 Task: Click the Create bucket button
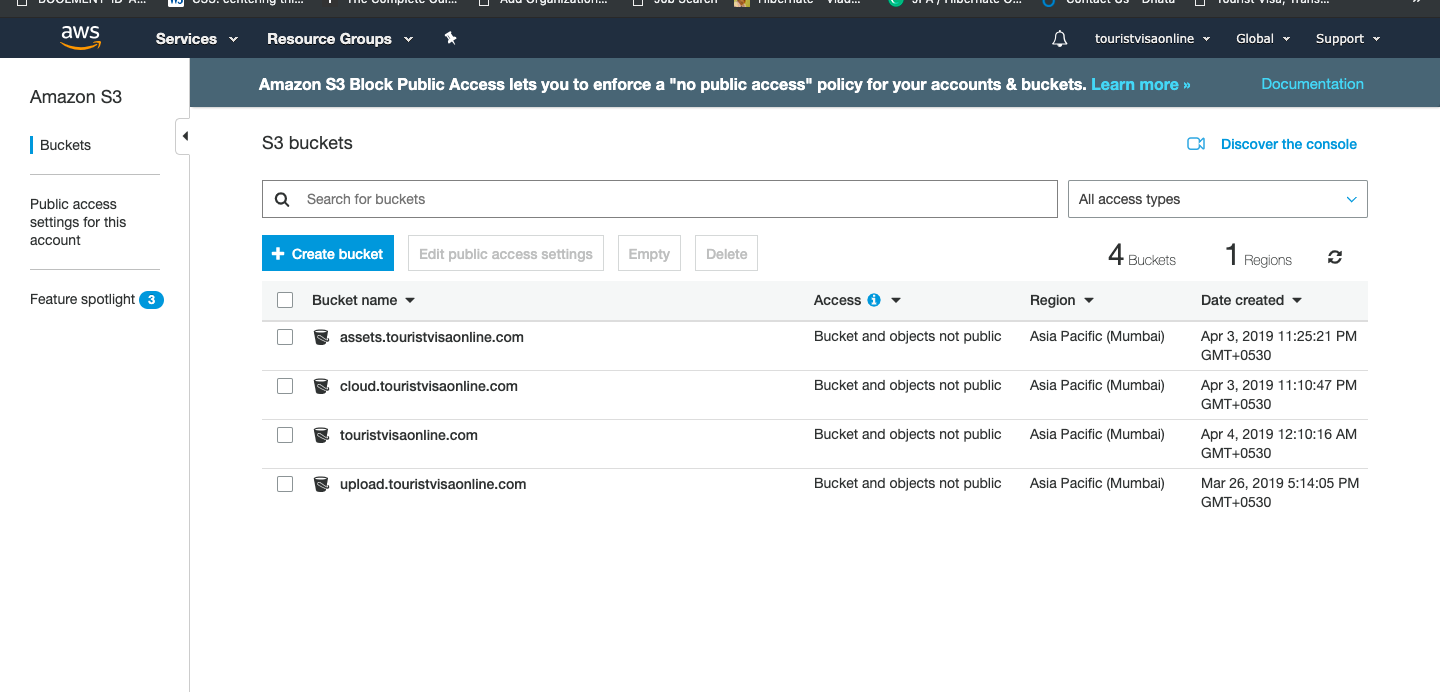click(x=328, y=254)
